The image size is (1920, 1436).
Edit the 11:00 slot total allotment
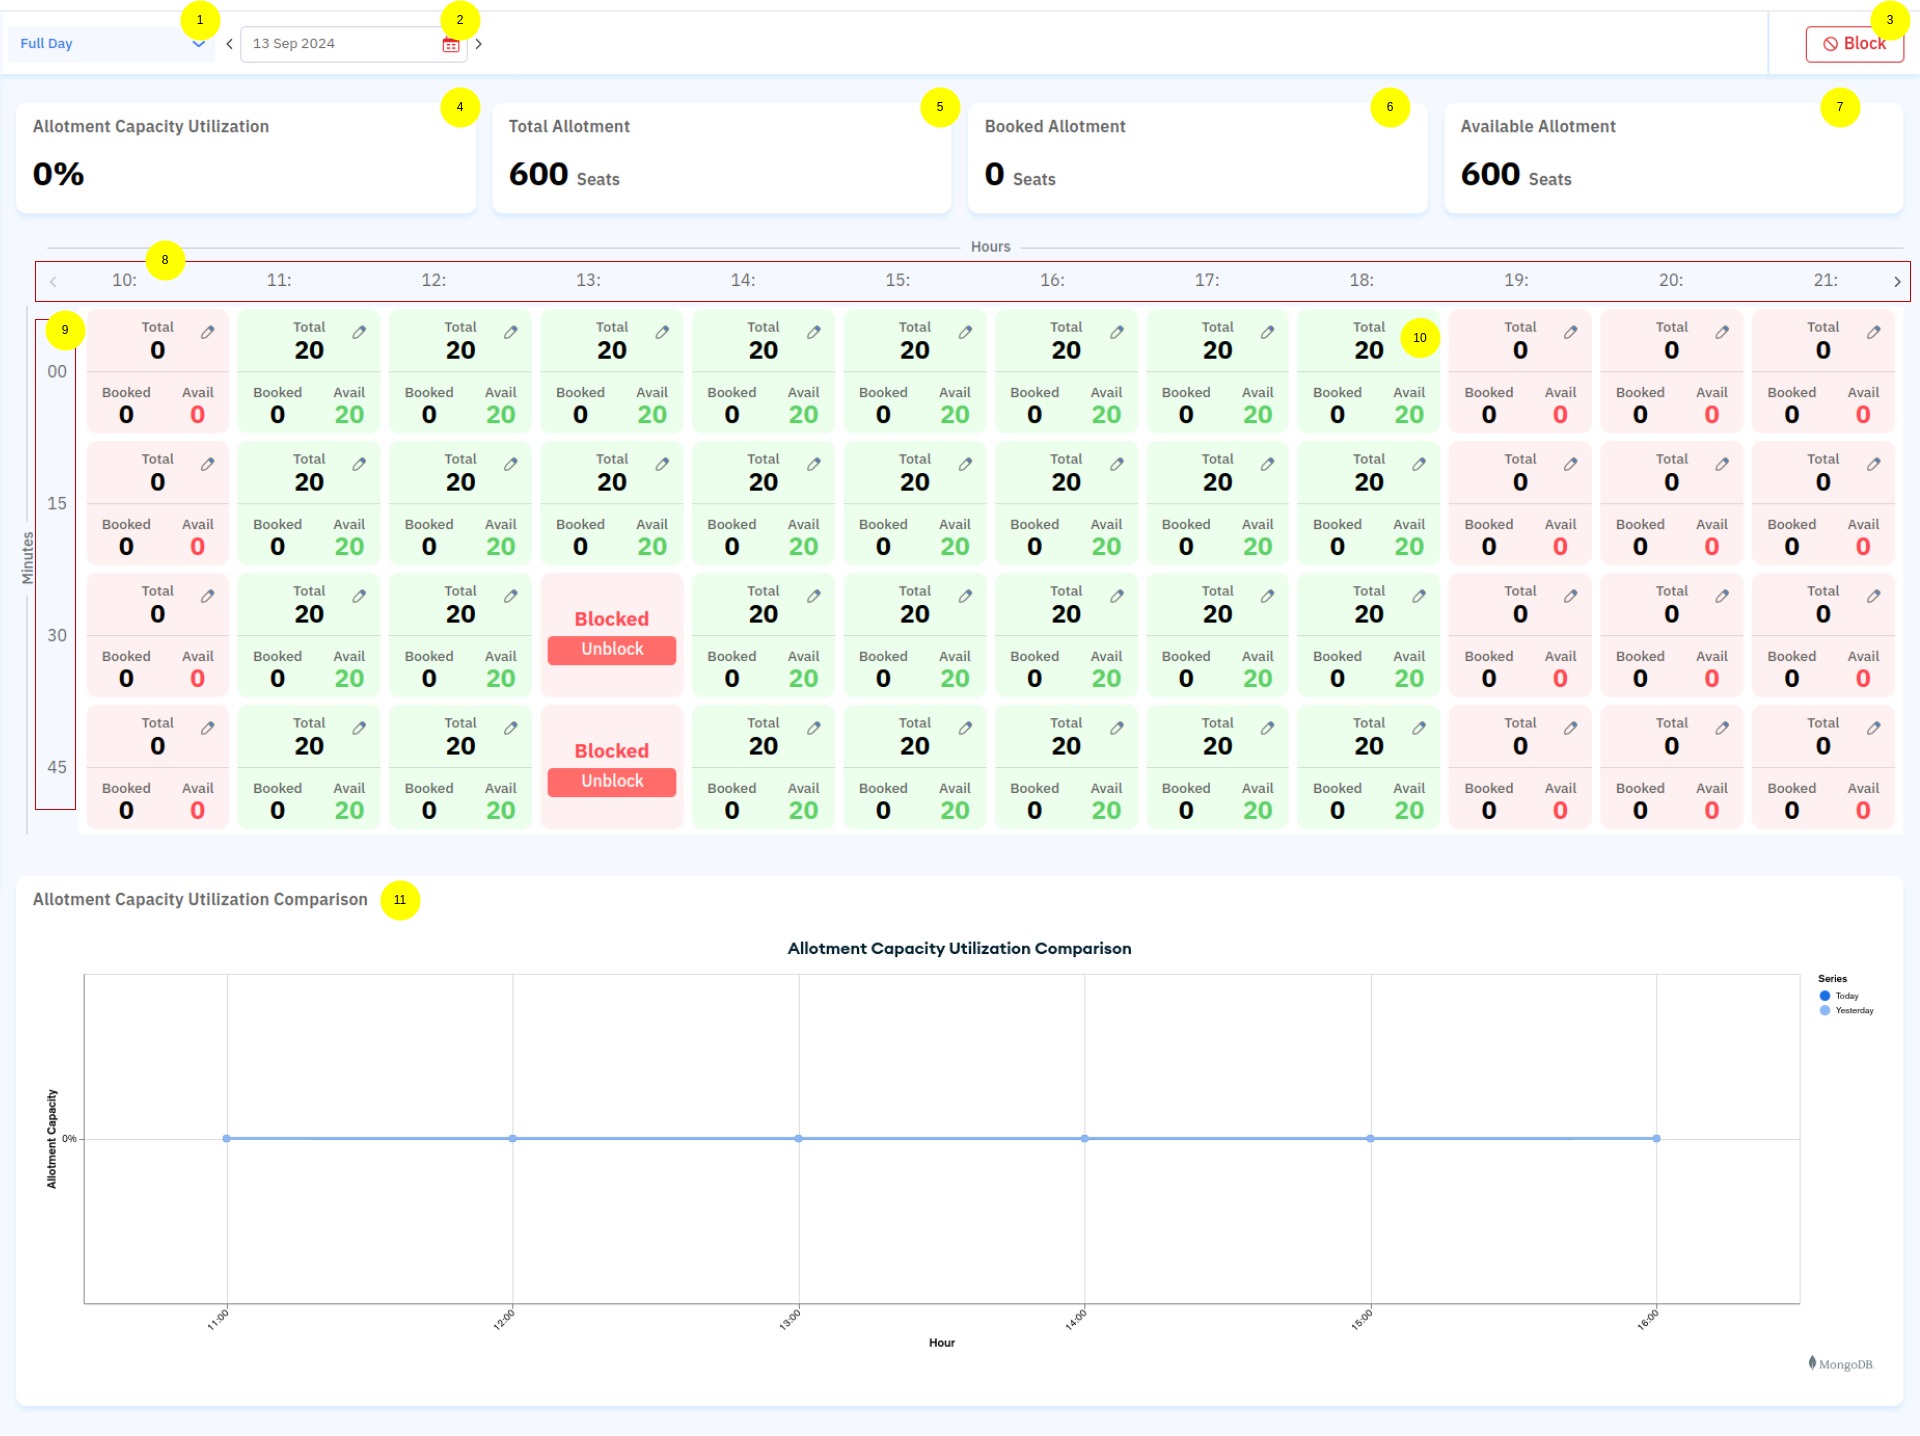(x=359, y=332)
